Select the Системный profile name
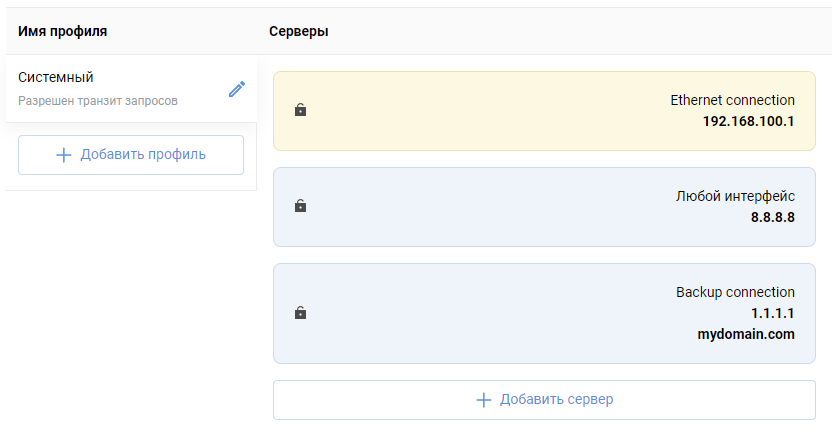The width and height of the screenshot is (832, 435). (56, 77)
